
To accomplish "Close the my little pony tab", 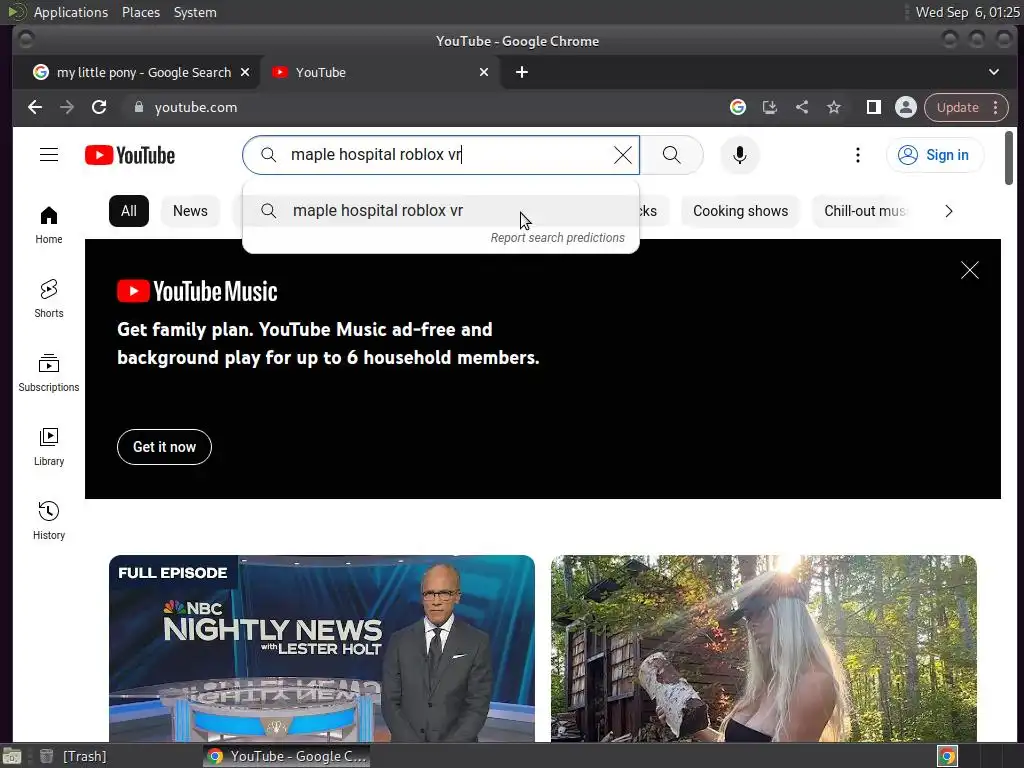I will [245, 72].
